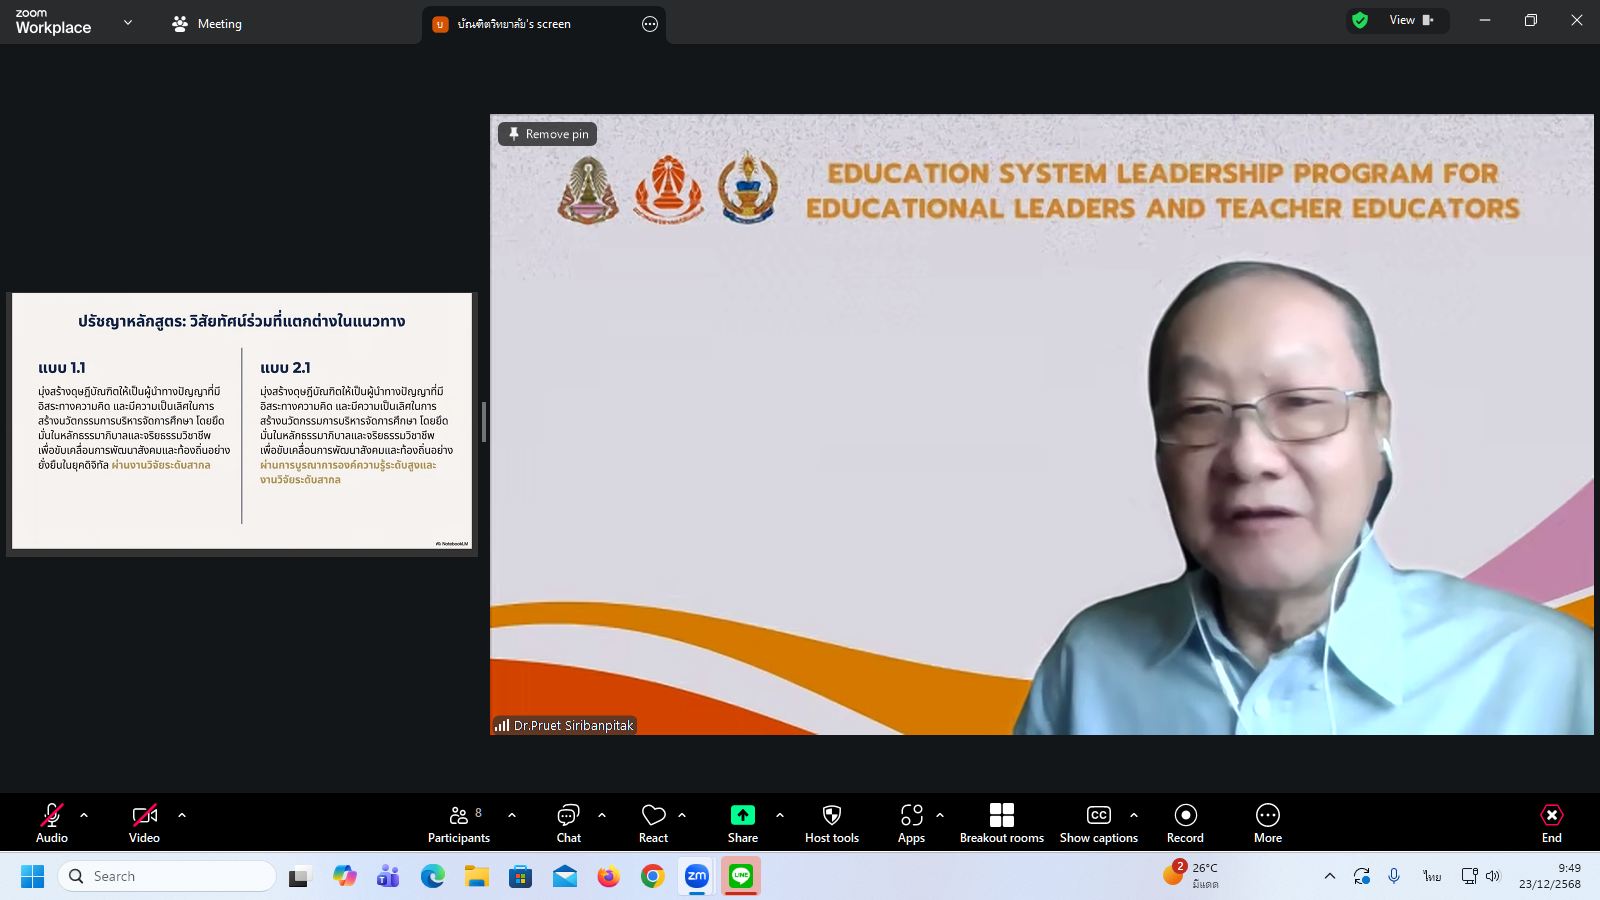1600x900 pixels.
Task: Open the Participants panel
Action: 459,822
